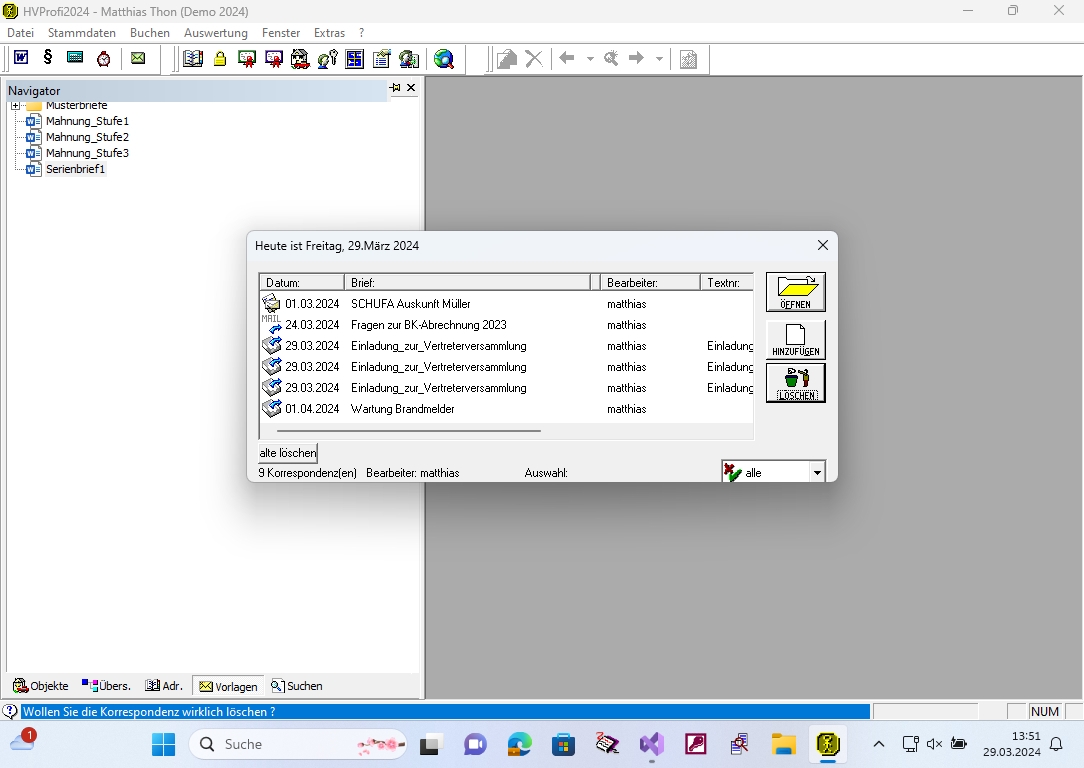Click the first certificate seal icon
The height and width of the screenshot is (768, 1084).
tap(247, 59)
